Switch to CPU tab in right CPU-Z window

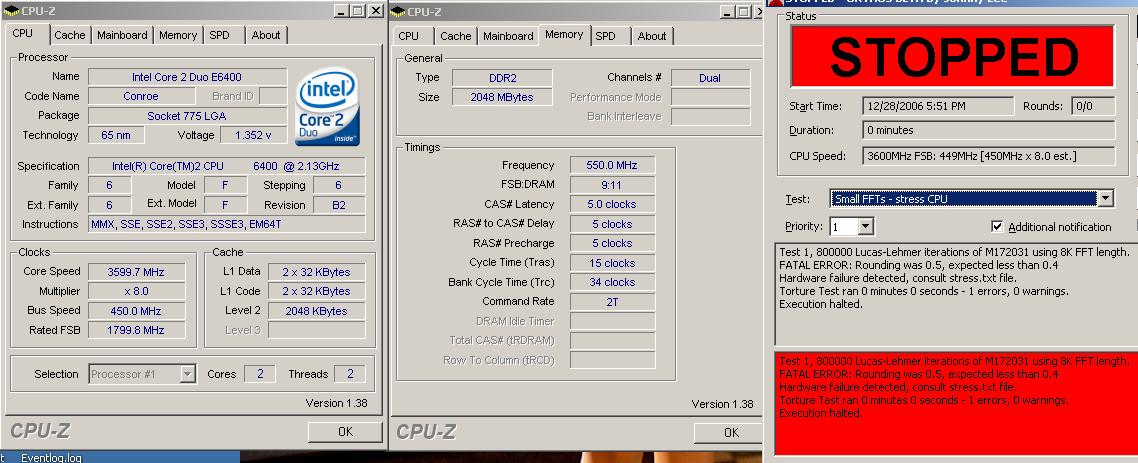point(409,36)
